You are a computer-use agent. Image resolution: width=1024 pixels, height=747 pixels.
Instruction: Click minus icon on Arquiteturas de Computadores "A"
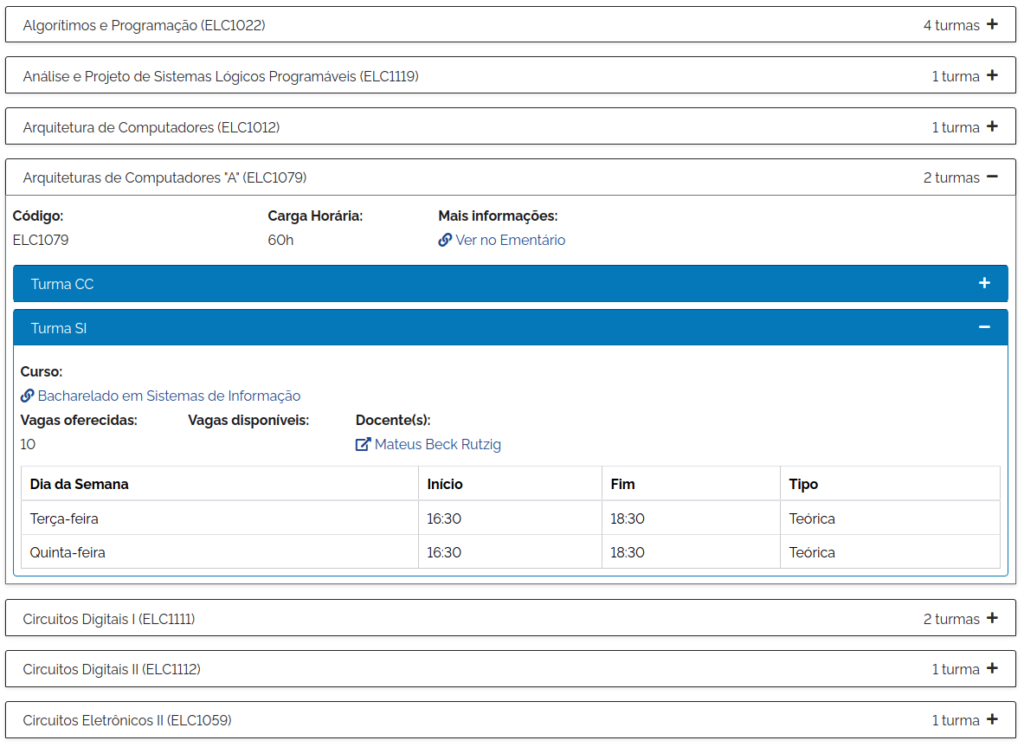[992, 177]
